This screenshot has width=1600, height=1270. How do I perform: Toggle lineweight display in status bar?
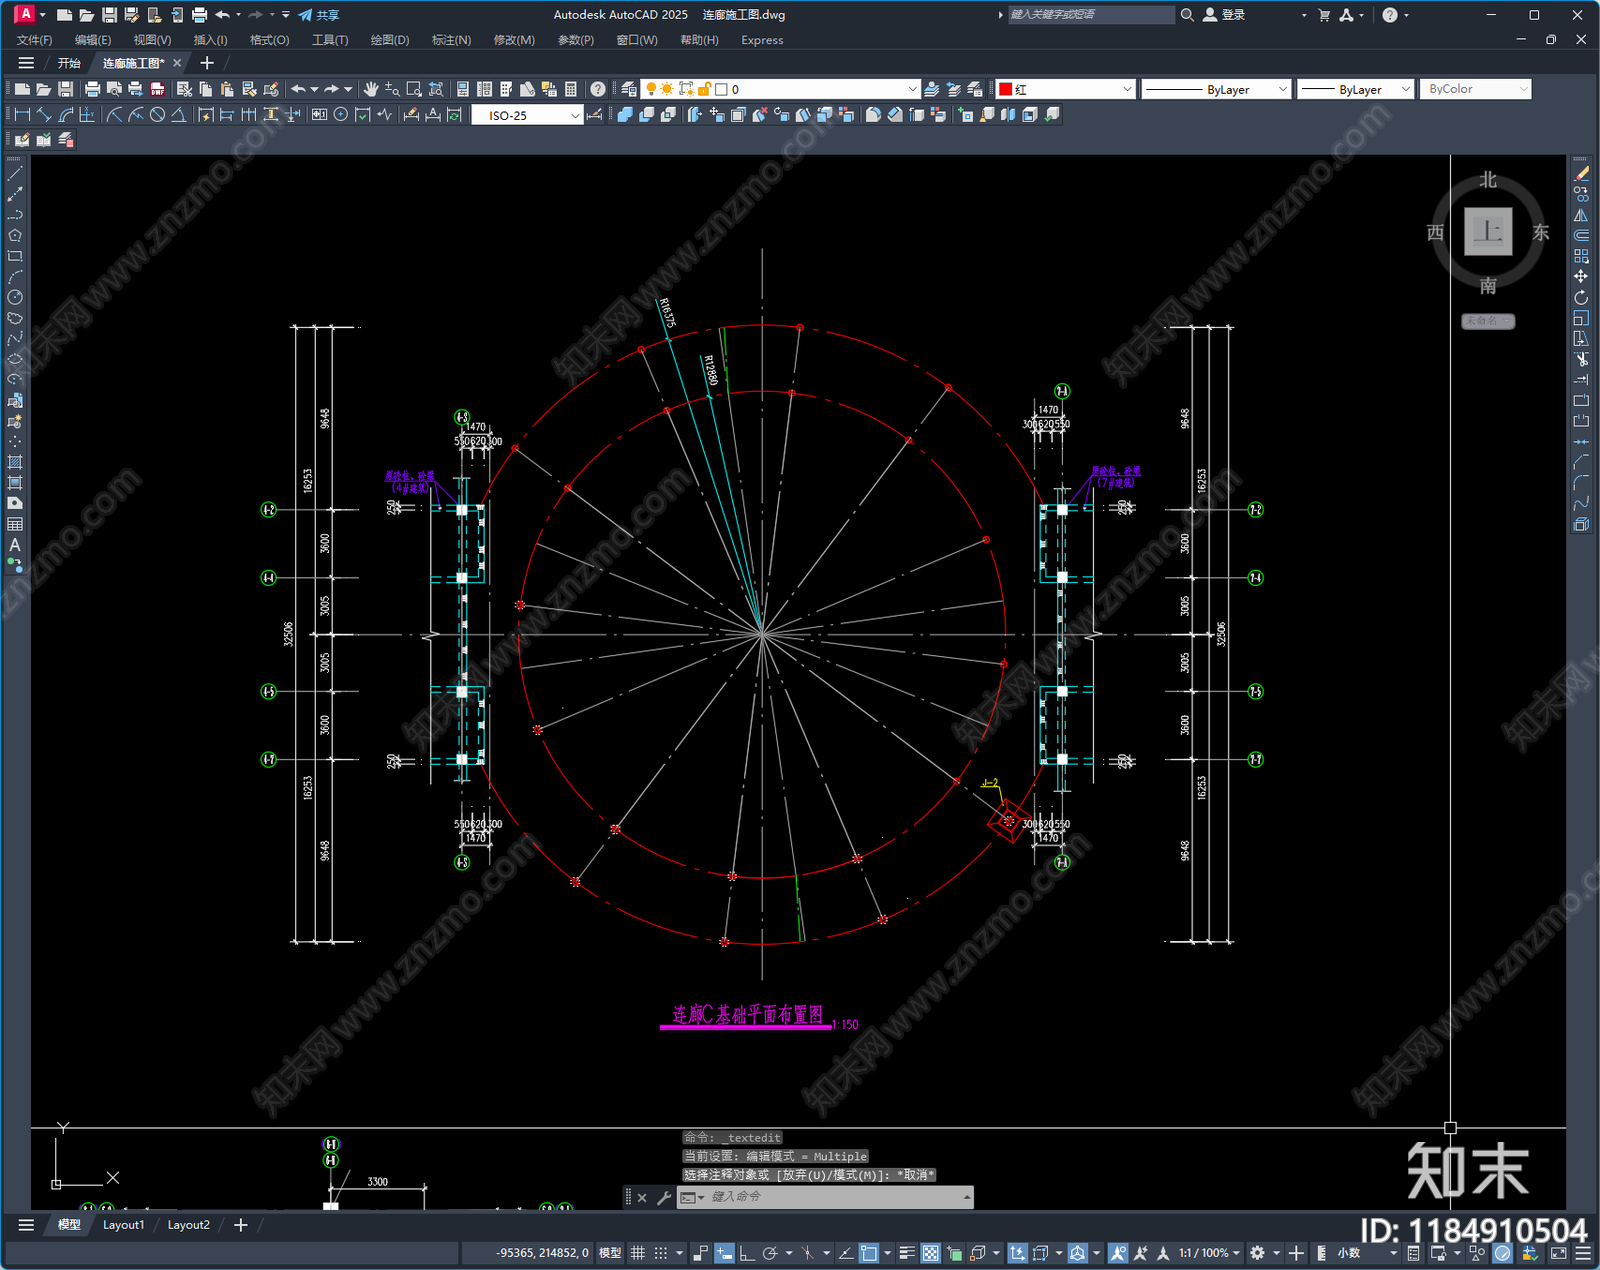click(907, 1253)
